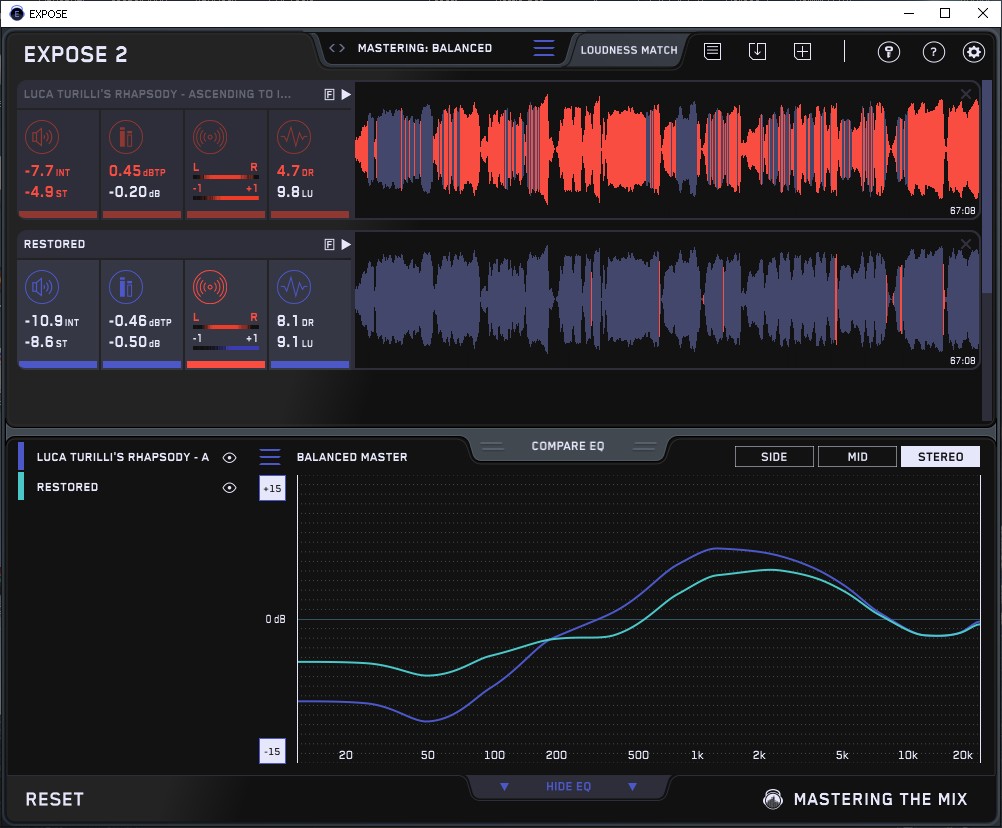Click the stereo phase icon on Luca Turilli track
The height and width of the screenshot is (828, 1002).
coord(210,137)
